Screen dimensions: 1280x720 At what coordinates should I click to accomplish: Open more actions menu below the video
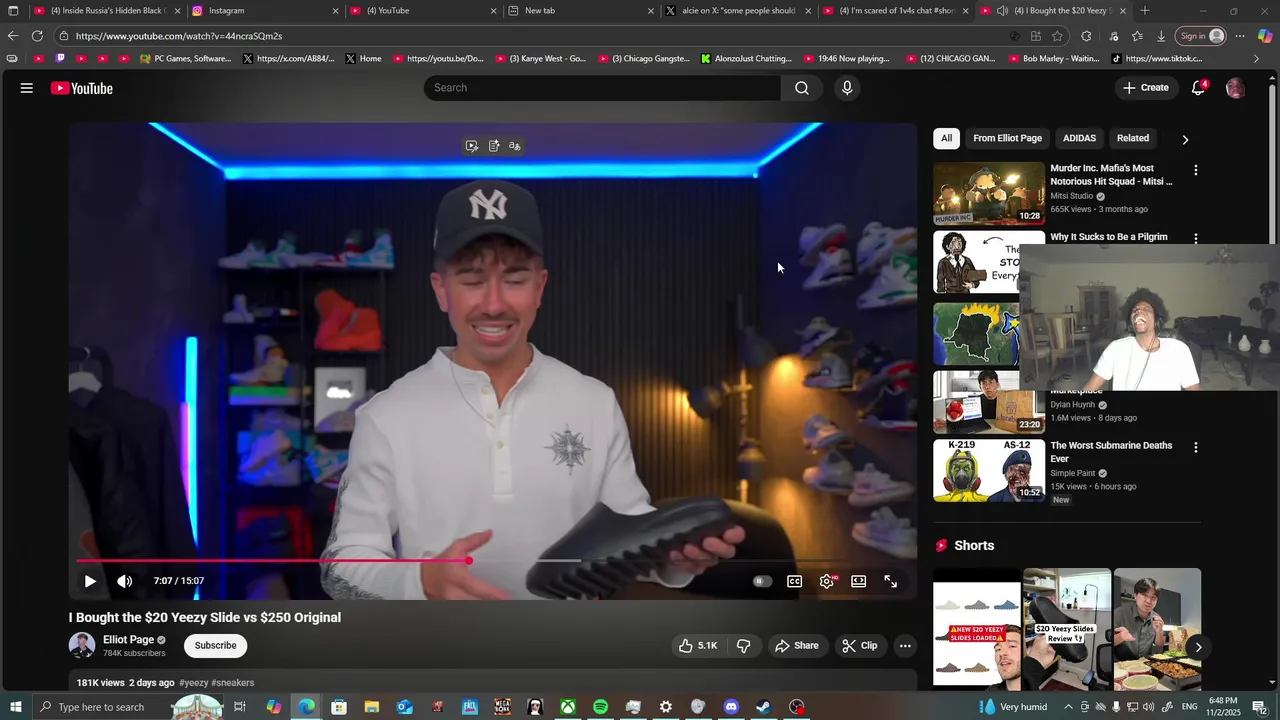(x=905, y=646)
